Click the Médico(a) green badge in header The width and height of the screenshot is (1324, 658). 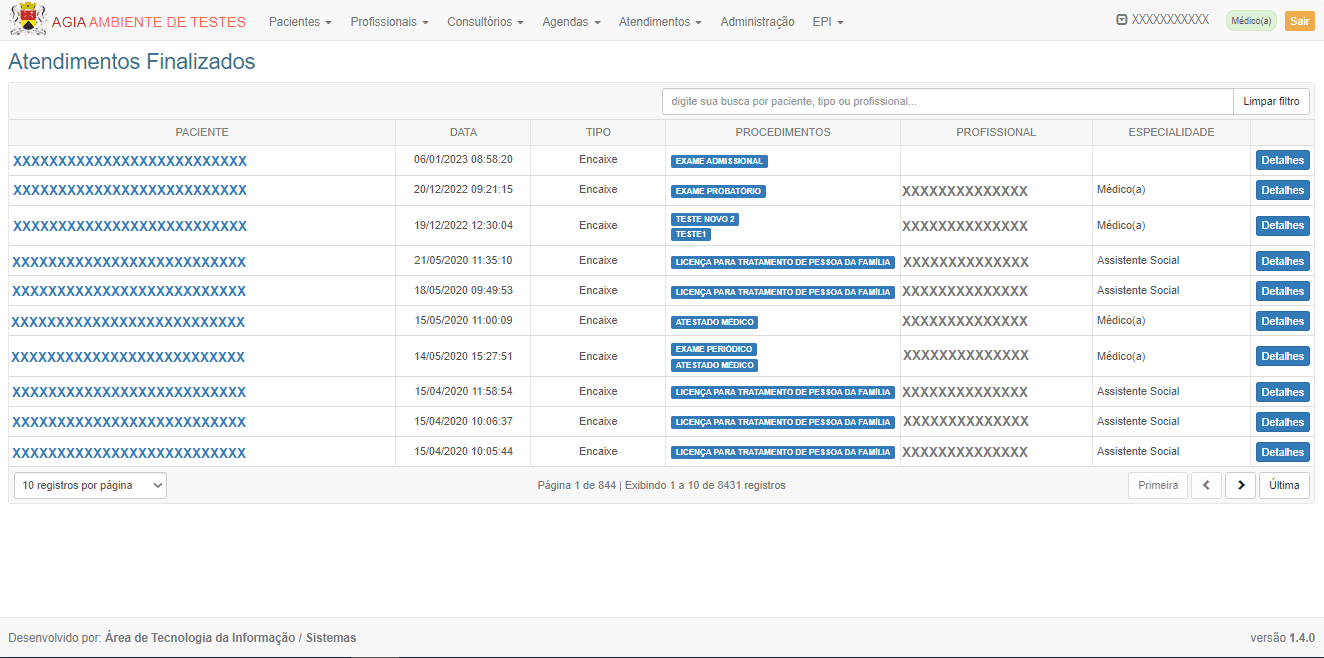click(1251, 21)
